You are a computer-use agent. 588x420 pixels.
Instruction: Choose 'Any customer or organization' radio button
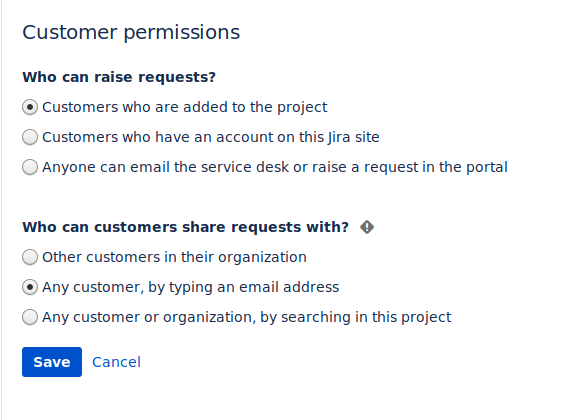30,317
